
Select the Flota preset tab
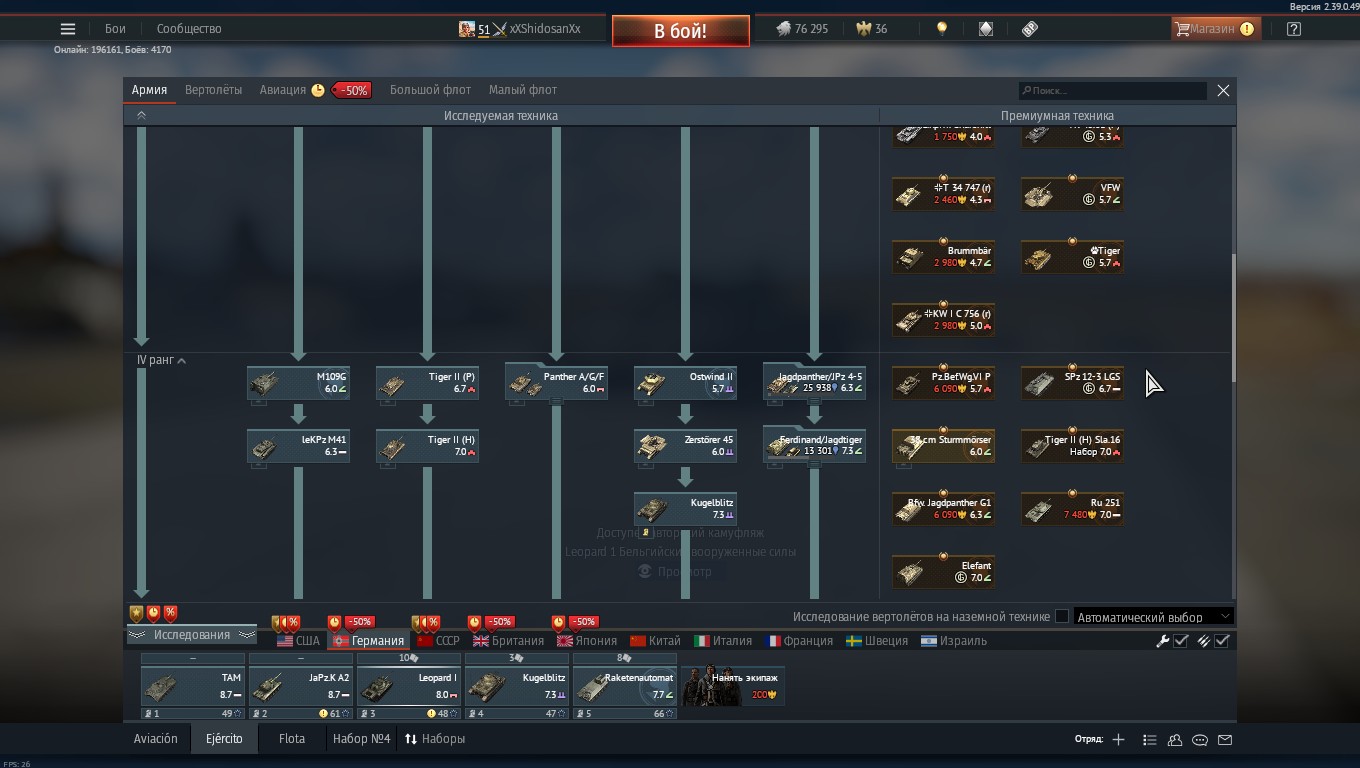(x=292, y=739)
